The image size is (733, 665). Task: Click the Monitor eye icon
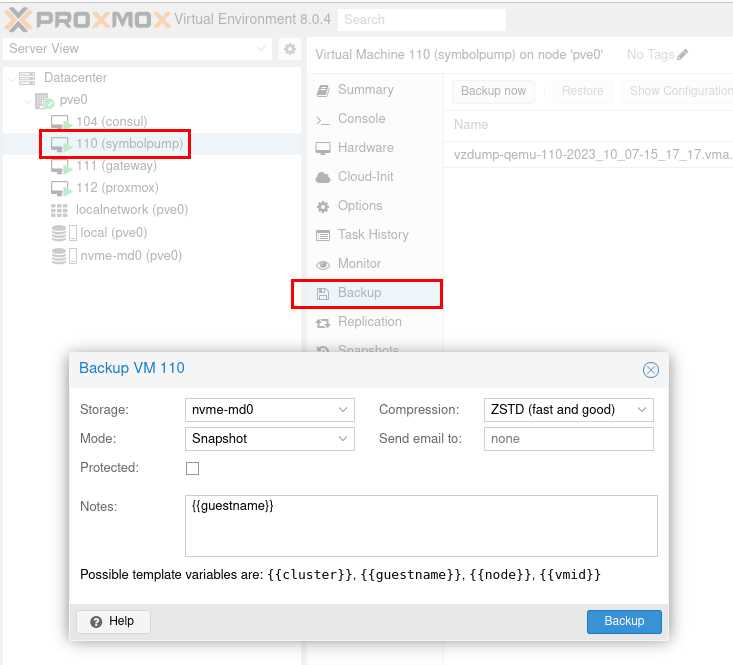[323, 265]
